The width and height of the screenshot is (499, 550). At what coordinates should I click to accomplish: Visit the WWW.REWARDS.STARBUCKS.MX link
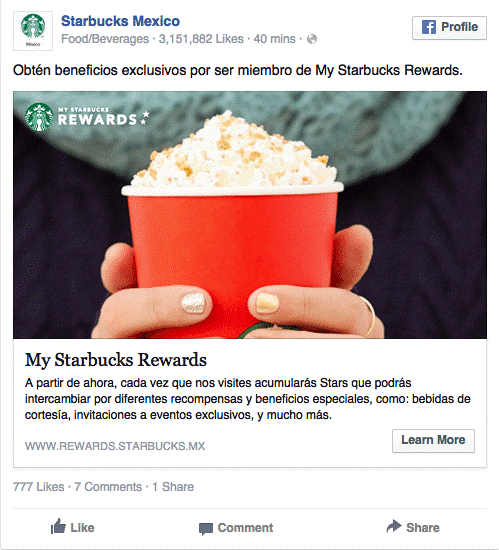click(x=115, y=446)
